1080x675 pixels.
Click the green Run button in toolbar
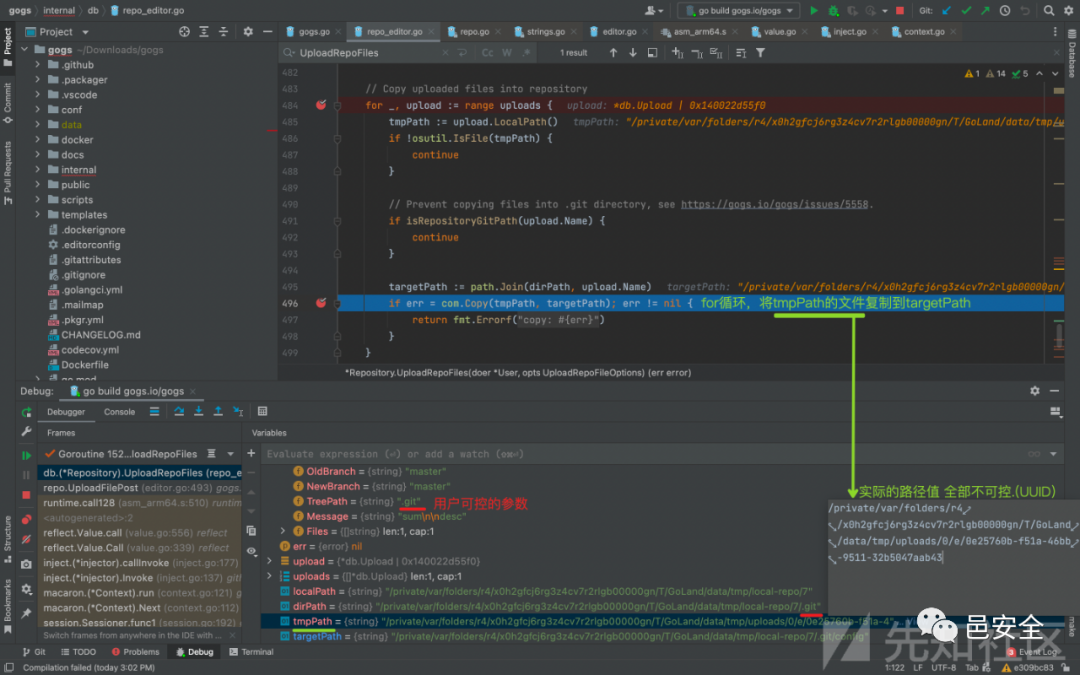[814, 10]
